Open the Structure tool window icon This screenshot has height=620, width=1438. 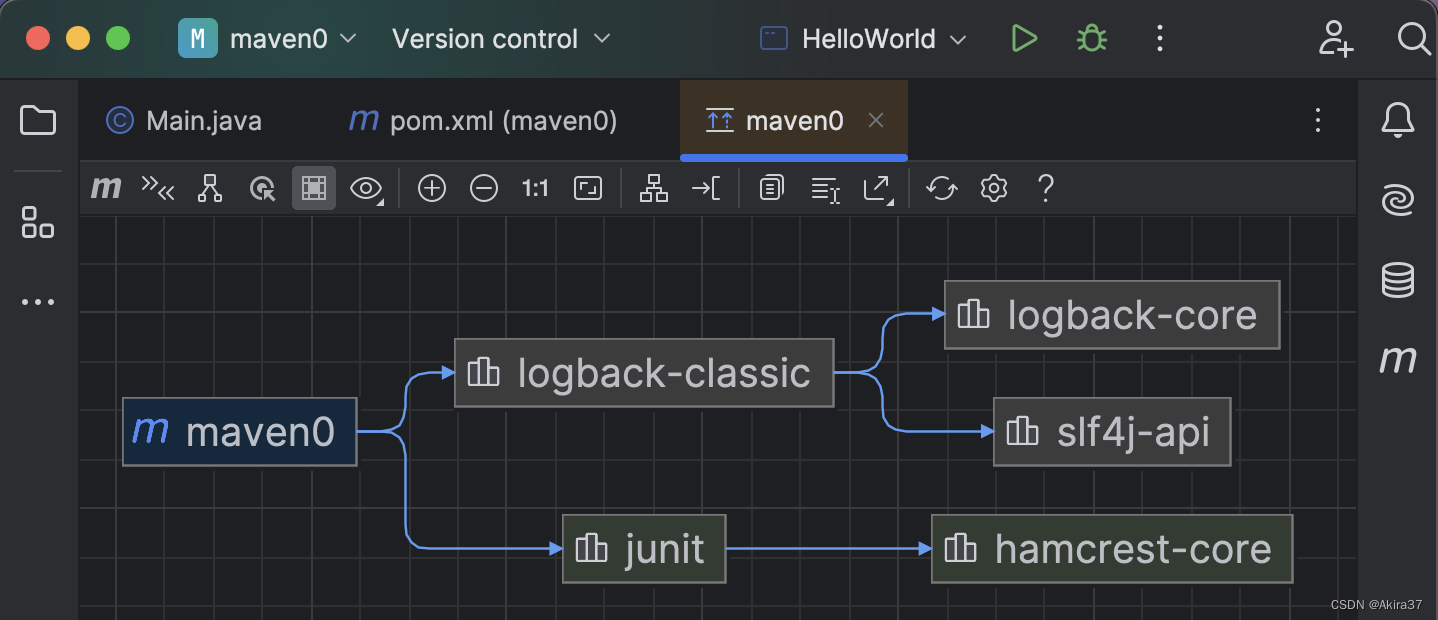click(x=38, y=222)
